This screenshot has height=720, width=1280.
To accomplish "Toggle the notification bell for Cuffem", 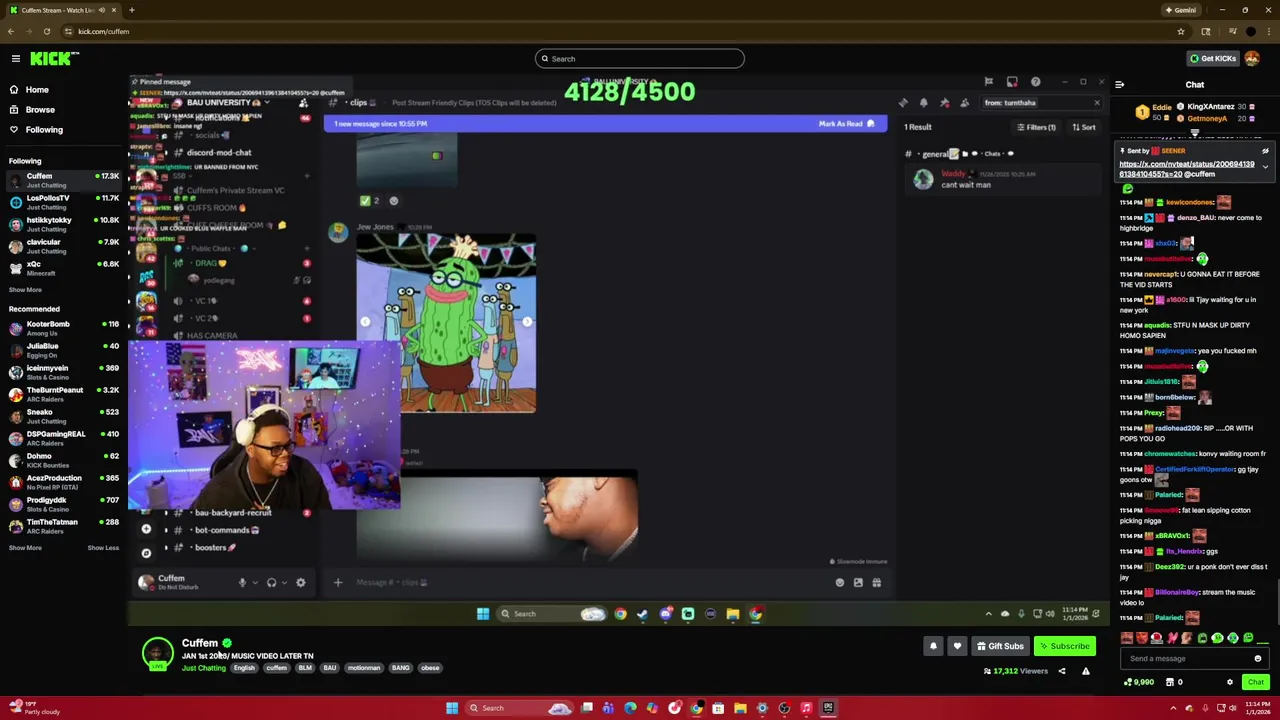I will click(x=933, y=646).
